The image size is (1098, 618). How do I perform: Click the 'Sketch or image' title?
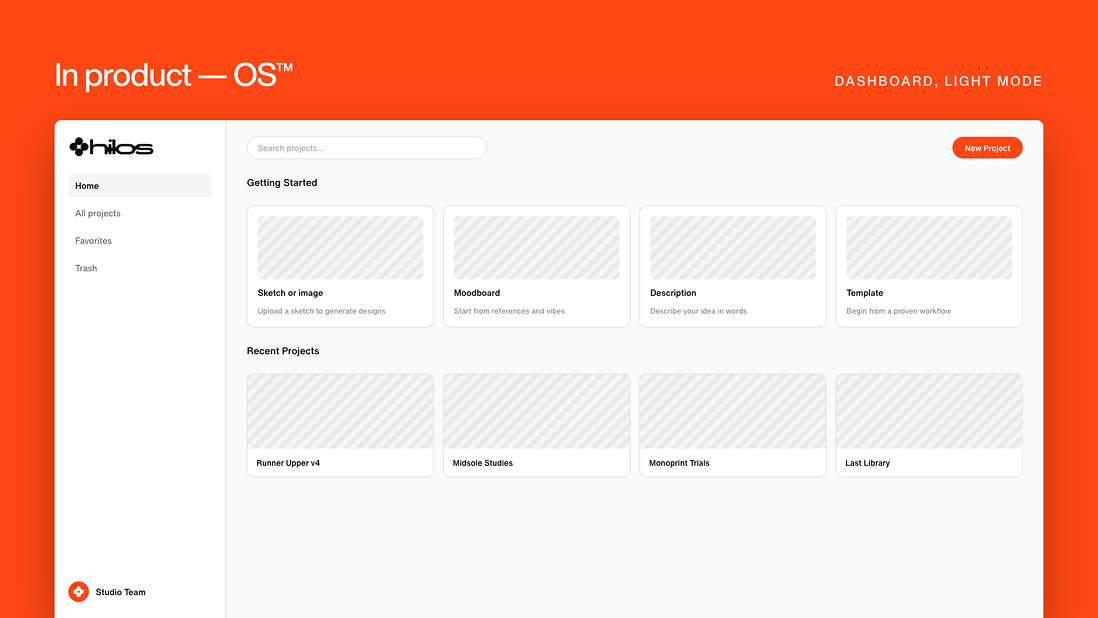[290, 293]
